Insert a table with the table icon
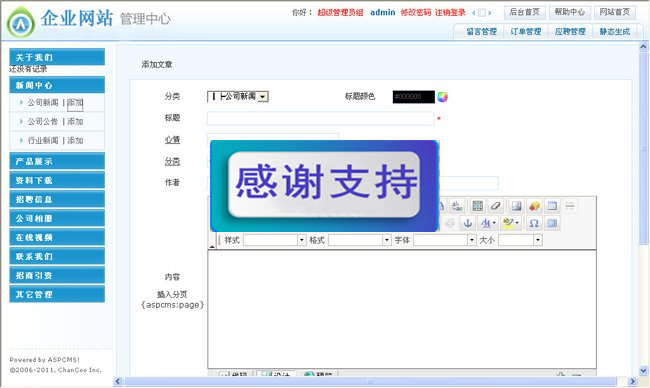The height and width of the screenshot is (388, 650). coord(552,206)
